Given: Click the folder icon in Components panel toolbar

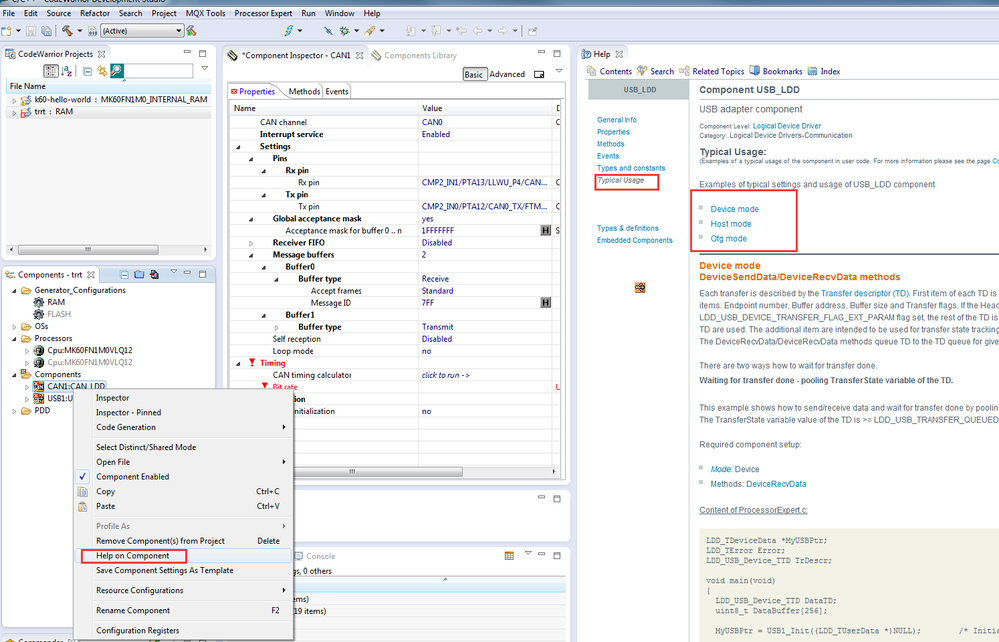Looking at the screenshot, I should coord(139,275).
